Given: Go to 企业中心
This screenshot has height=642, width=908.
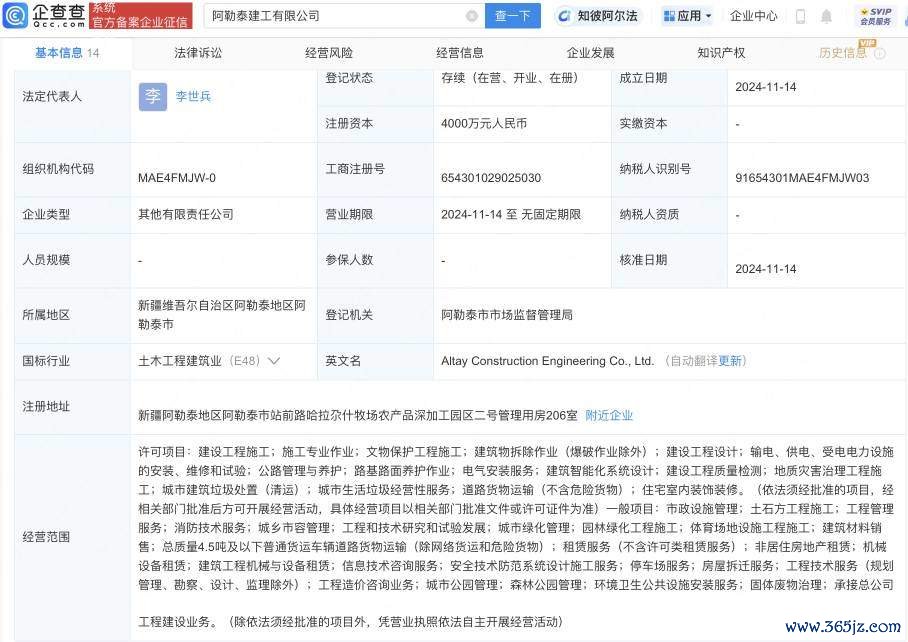Looking at the screenshot, I should (753, 16).
